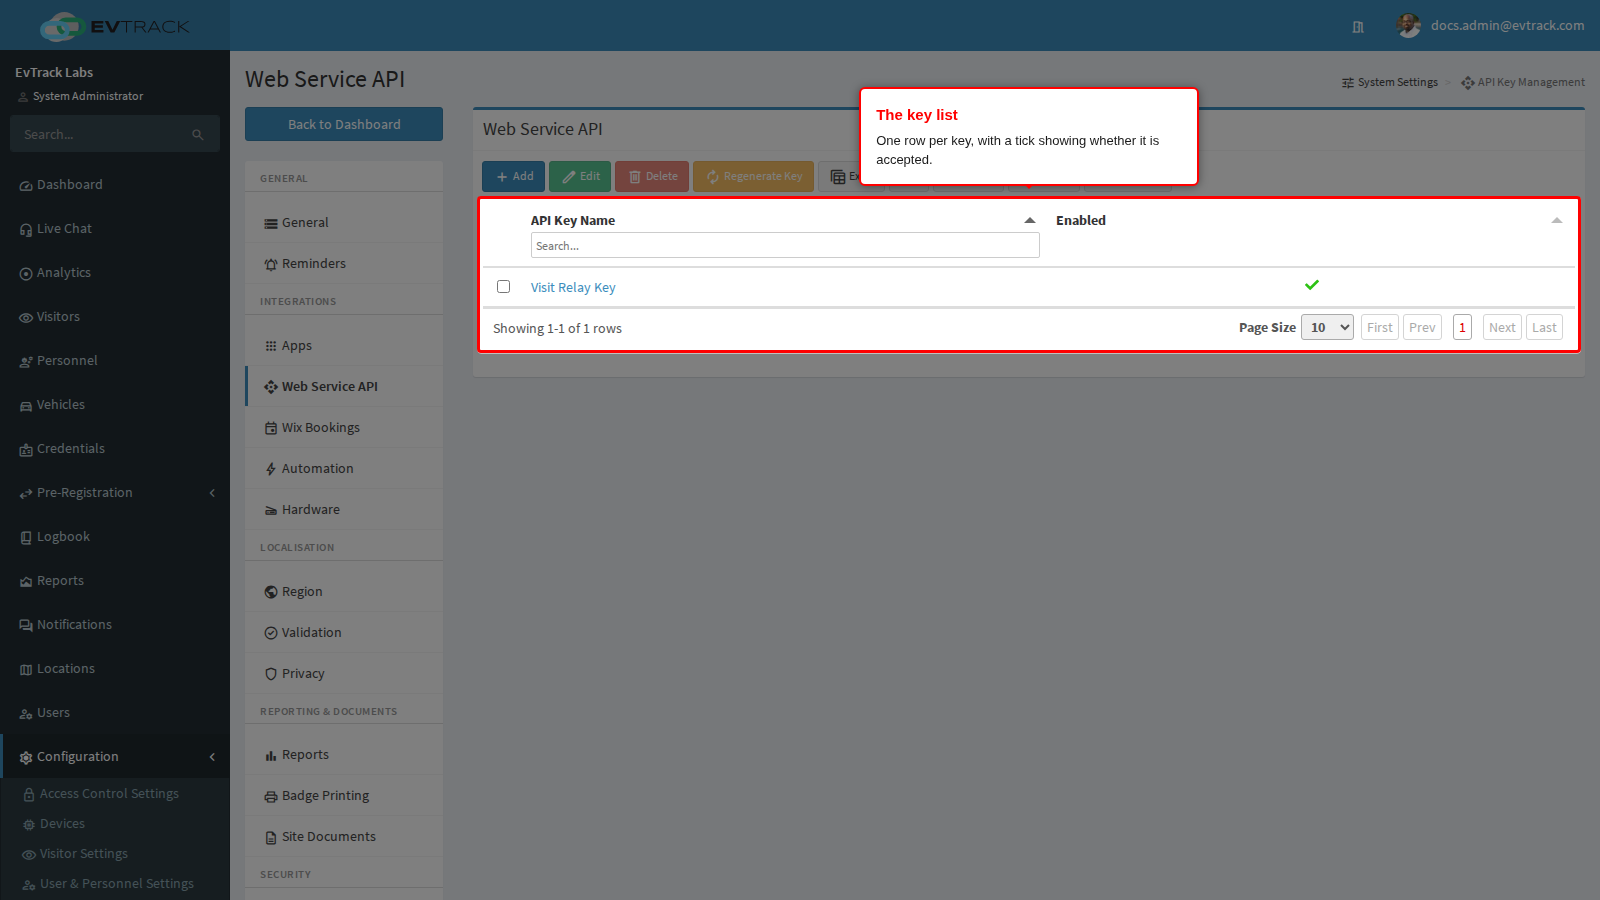This screenshot has height=900, width=1600.
Task: Expand the Pre-Registration submenu arrow
Action: 212,493
